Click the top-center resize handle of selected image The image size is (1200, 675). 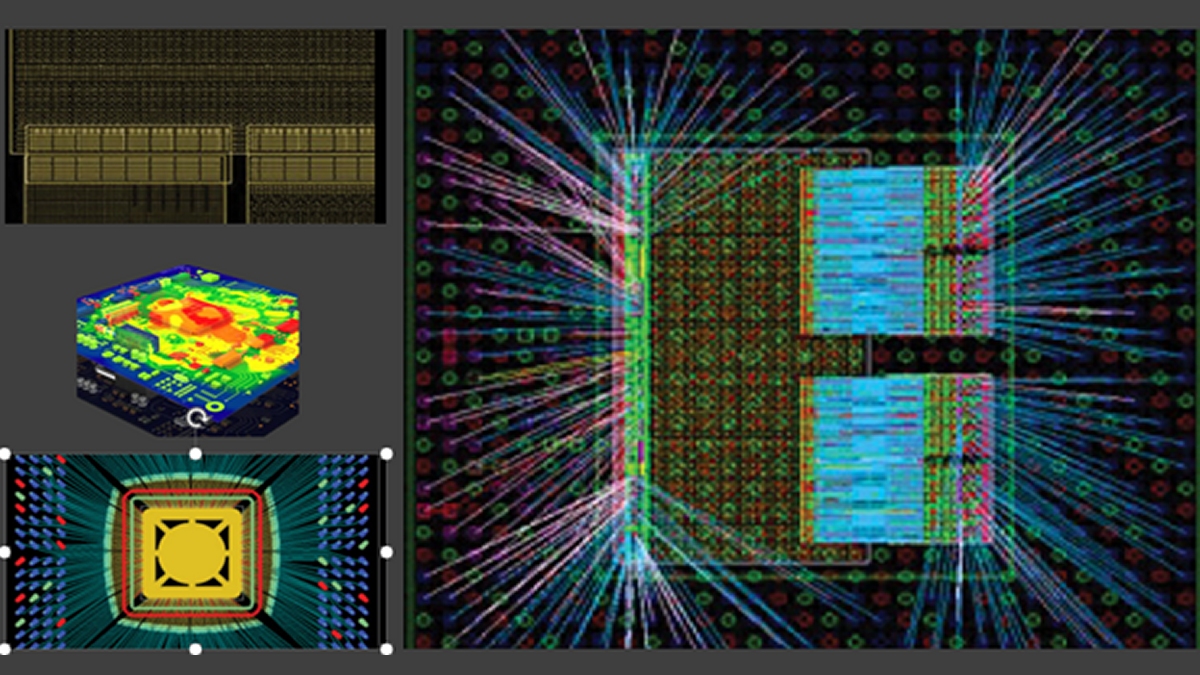click(196, 454)
